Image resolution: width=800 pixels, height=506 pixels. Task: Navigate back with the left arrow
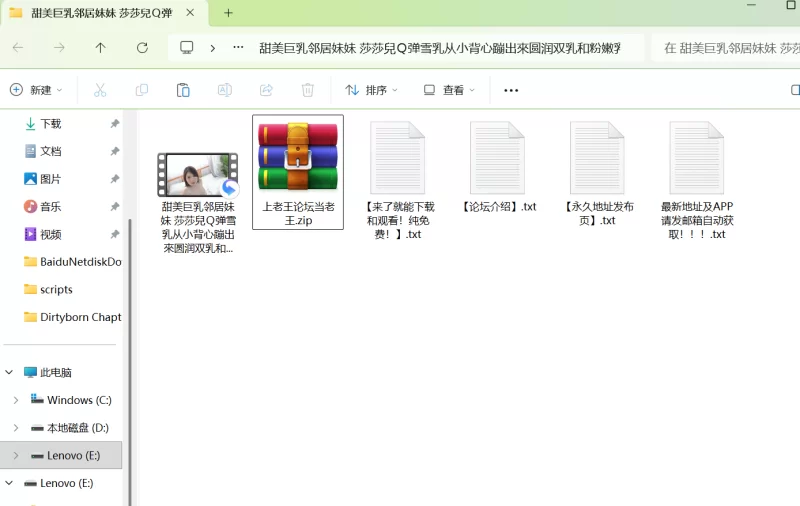[18, 47]
